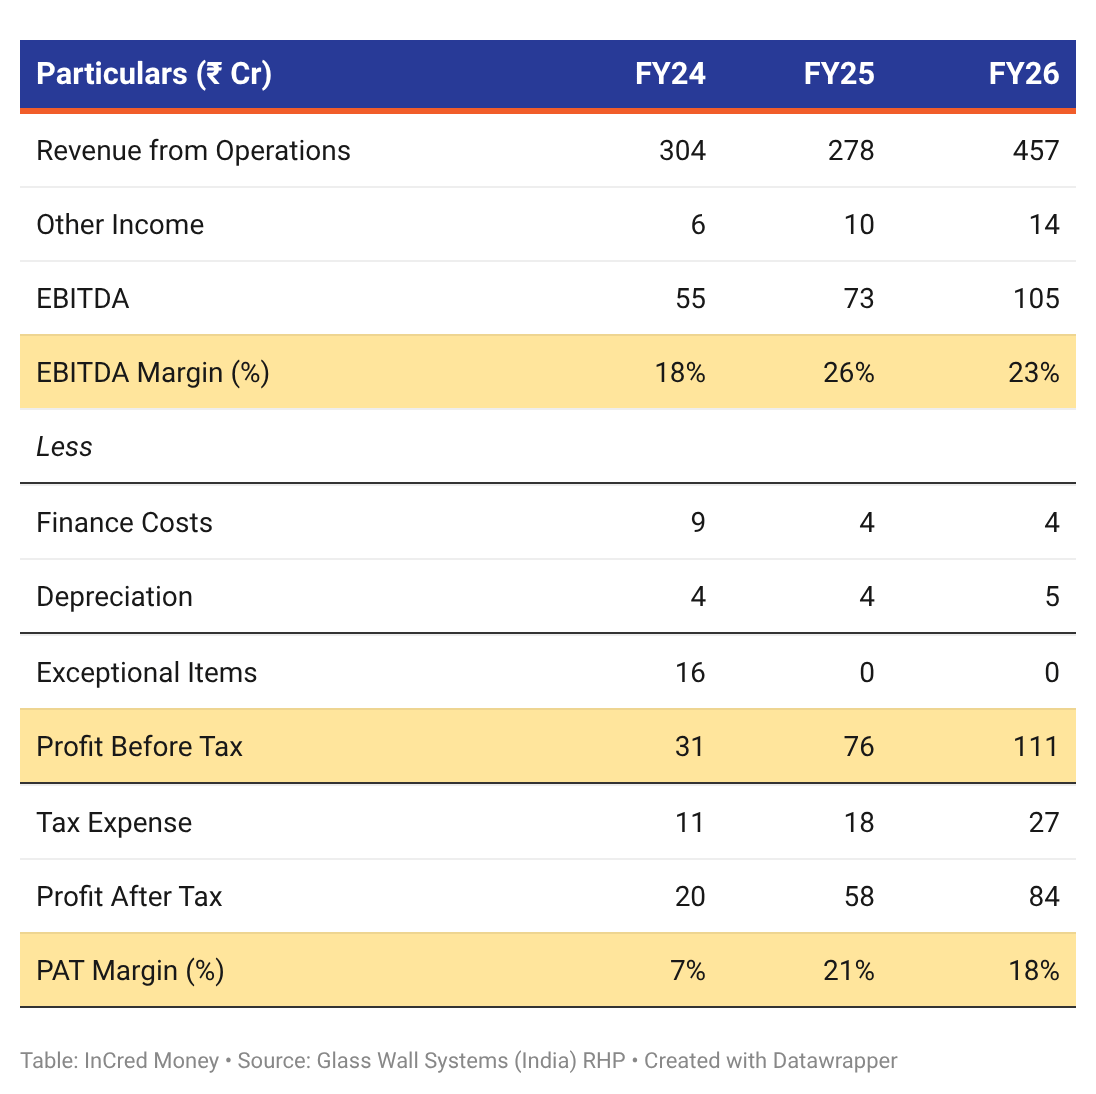Screen dimensions: 1096x1094
Task: Click the Particulars (₹ Cr) column header
Action: click(154, 74)
